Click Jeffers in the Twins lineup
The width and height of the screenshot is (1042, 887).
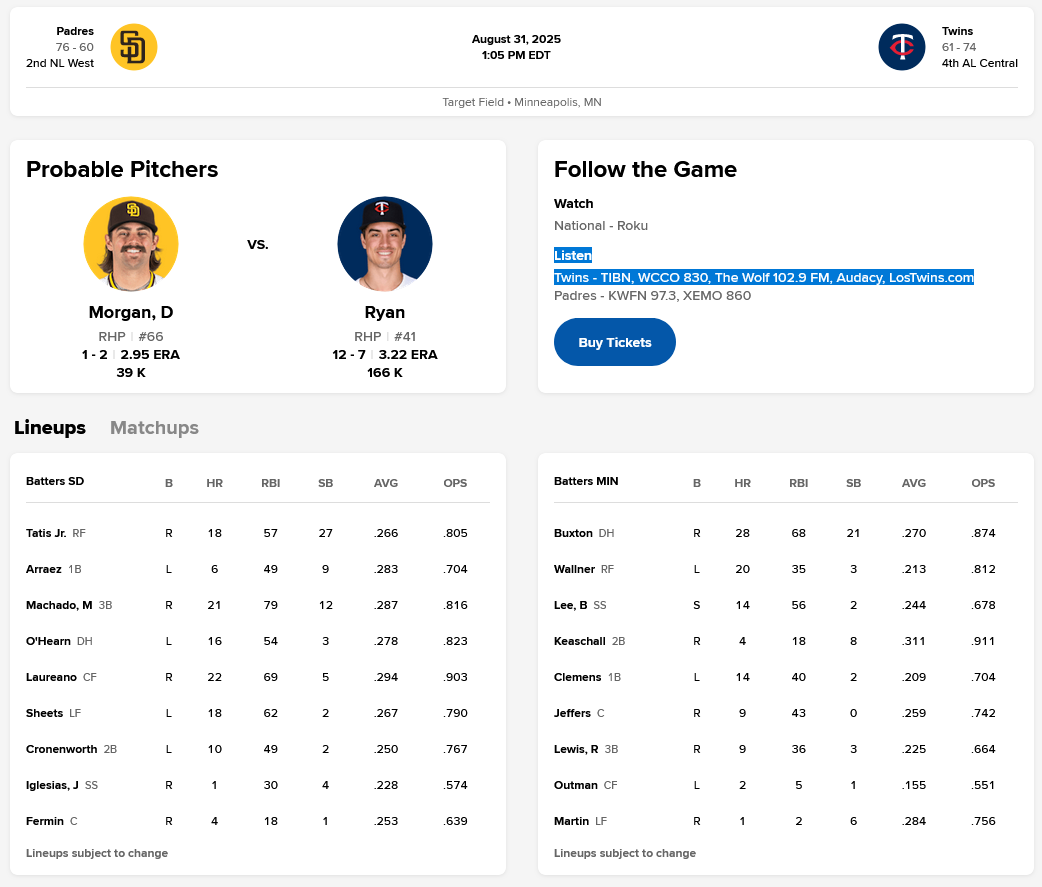coord(572,713)
